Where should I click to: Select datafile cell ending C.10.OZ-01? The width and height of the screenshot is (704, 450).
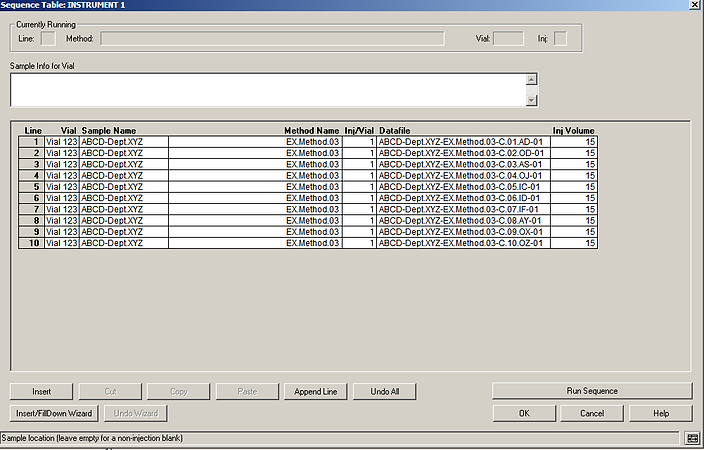pyautogui.click(x=463, y=243)
